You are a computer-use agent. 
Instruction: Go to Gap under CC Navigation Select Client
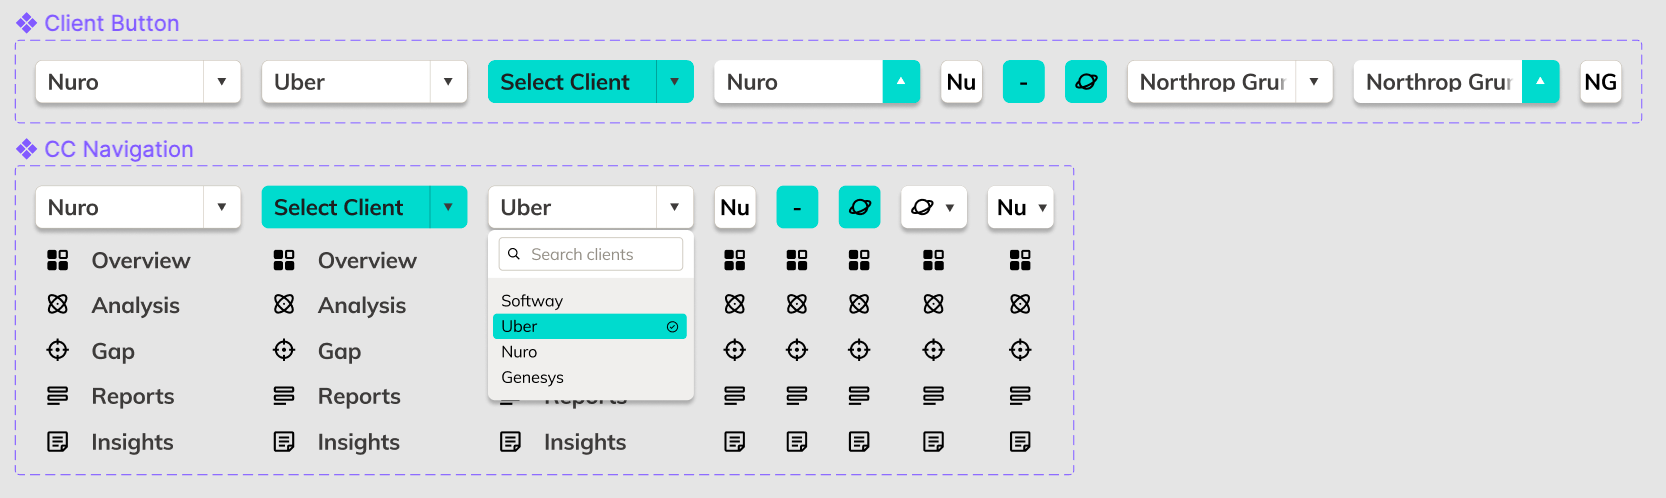pos(317,351)
